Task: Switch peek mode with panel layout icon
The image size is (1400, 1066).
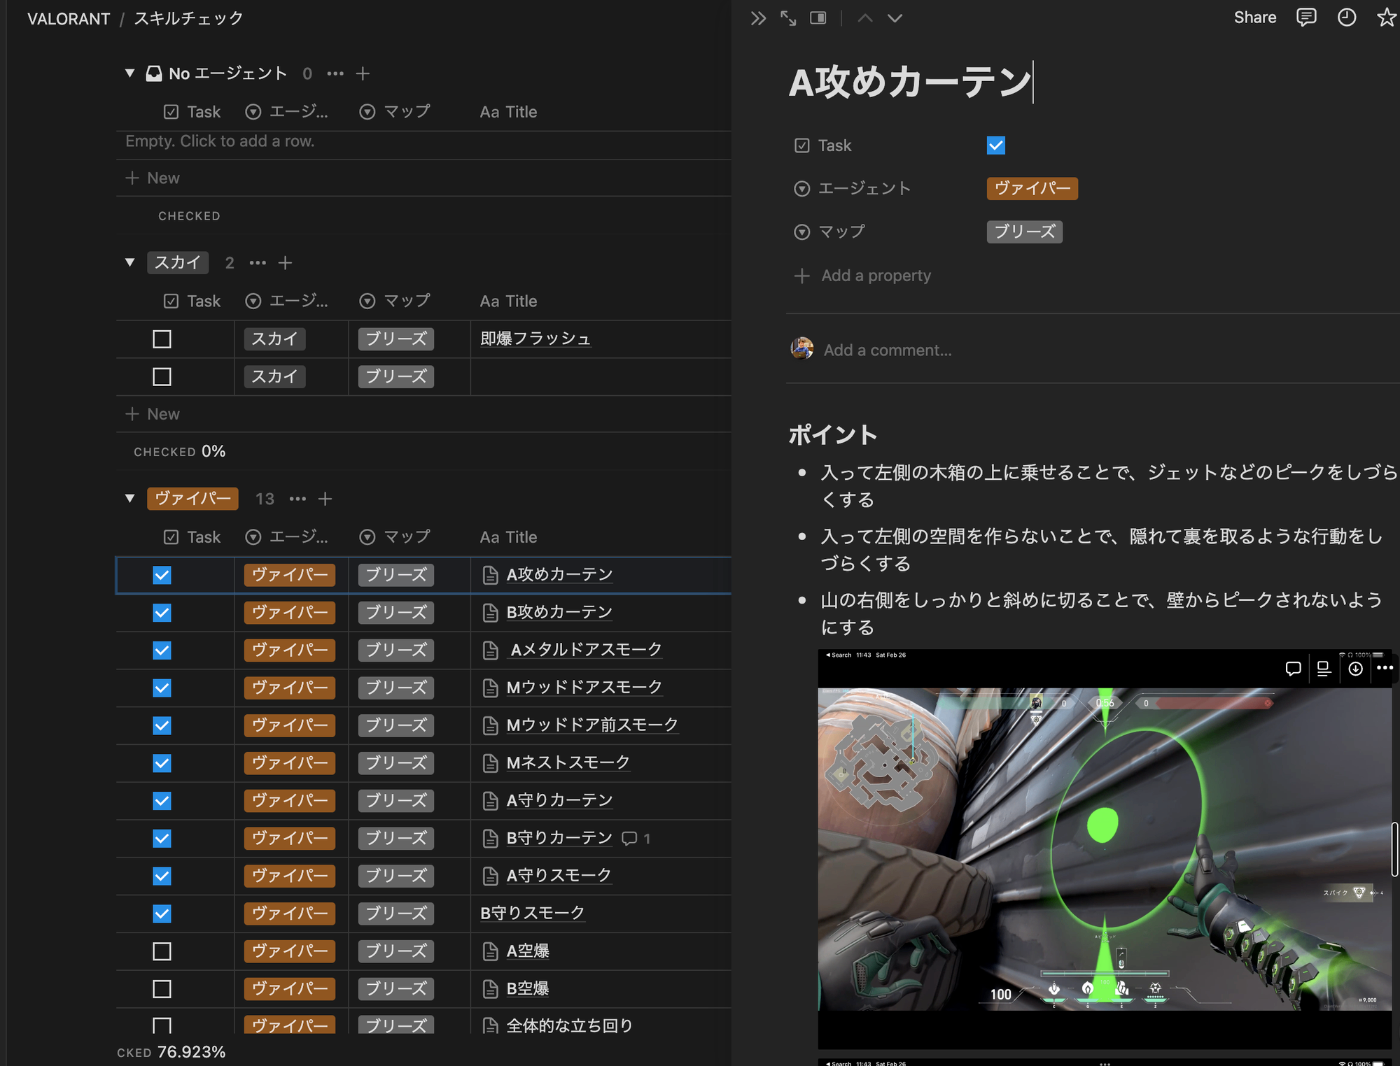Action: tap(818, 18)
